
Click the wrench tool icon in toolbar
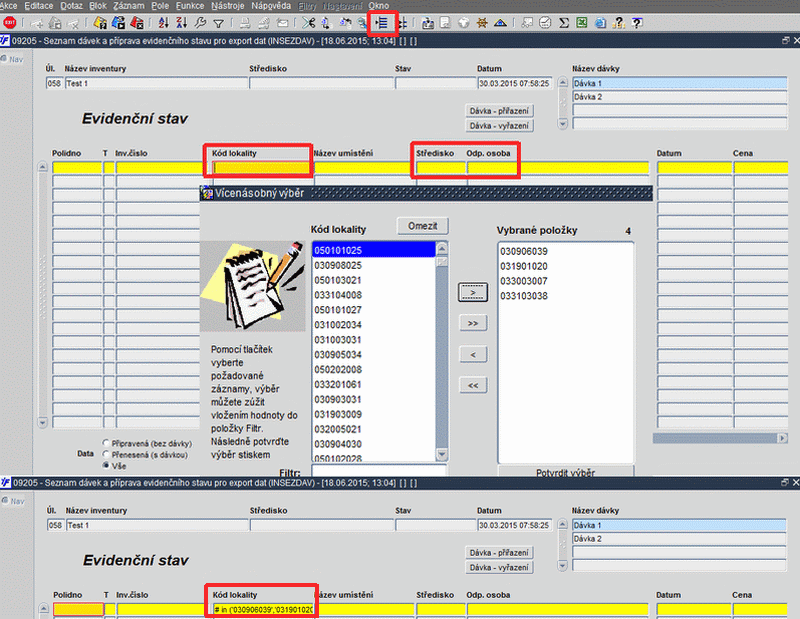click(x=200, y=23)
